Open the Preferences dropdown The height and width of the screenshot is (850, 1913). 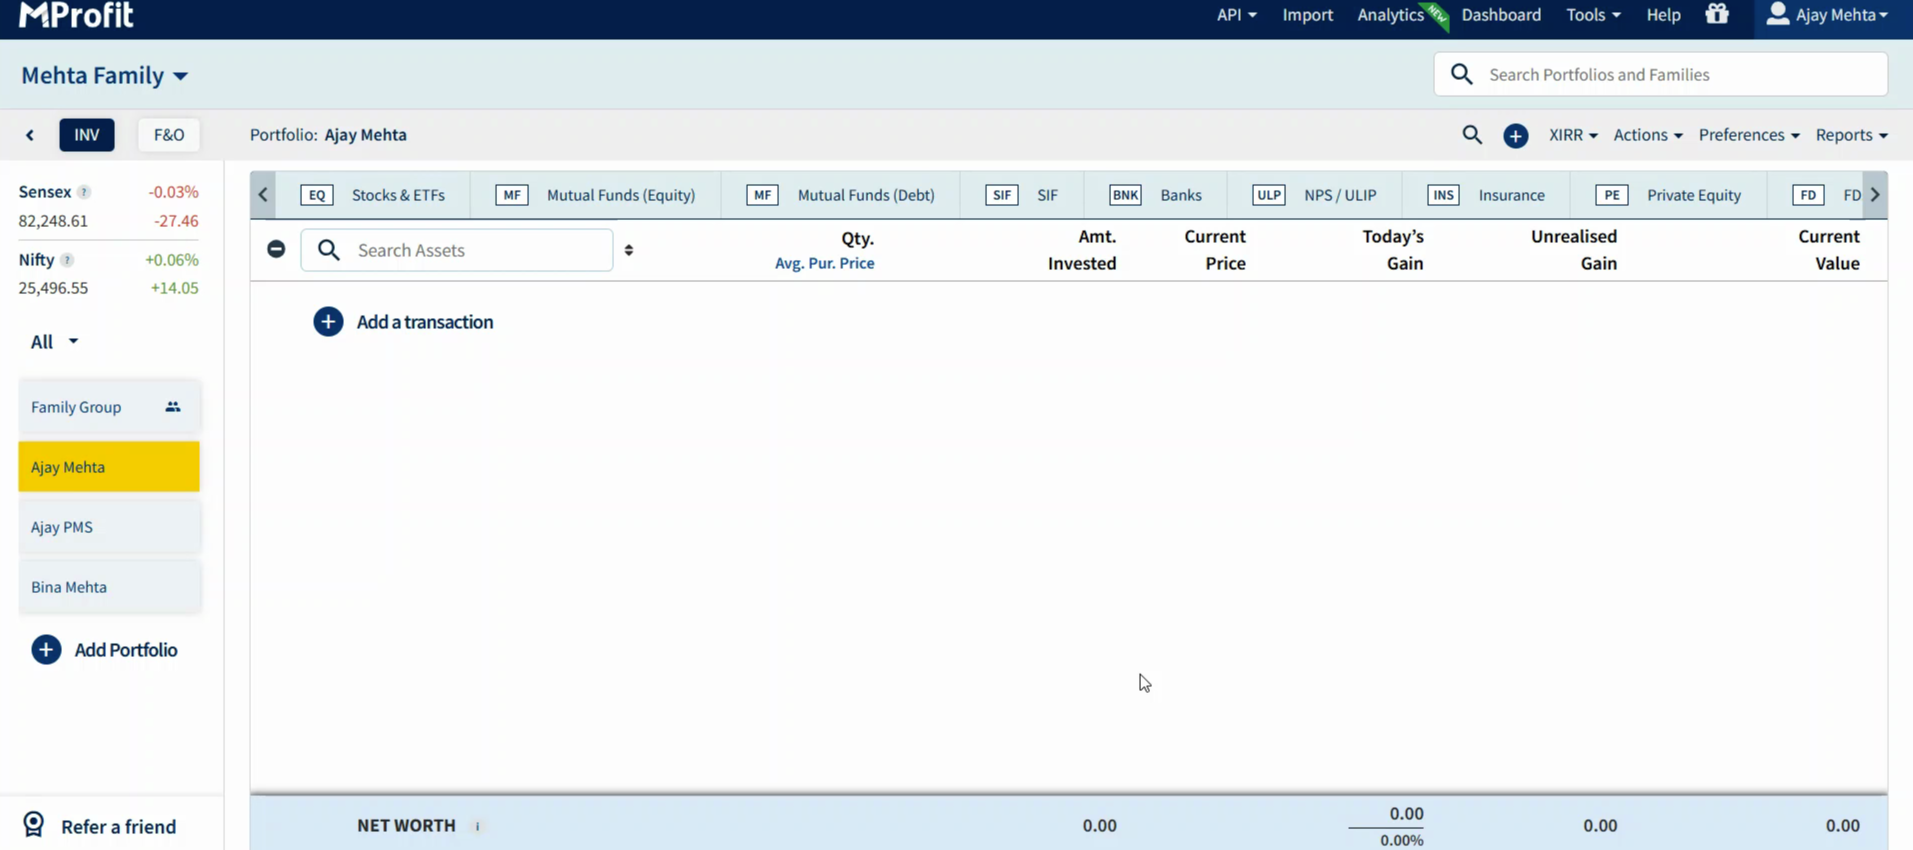coord(1749,135)
